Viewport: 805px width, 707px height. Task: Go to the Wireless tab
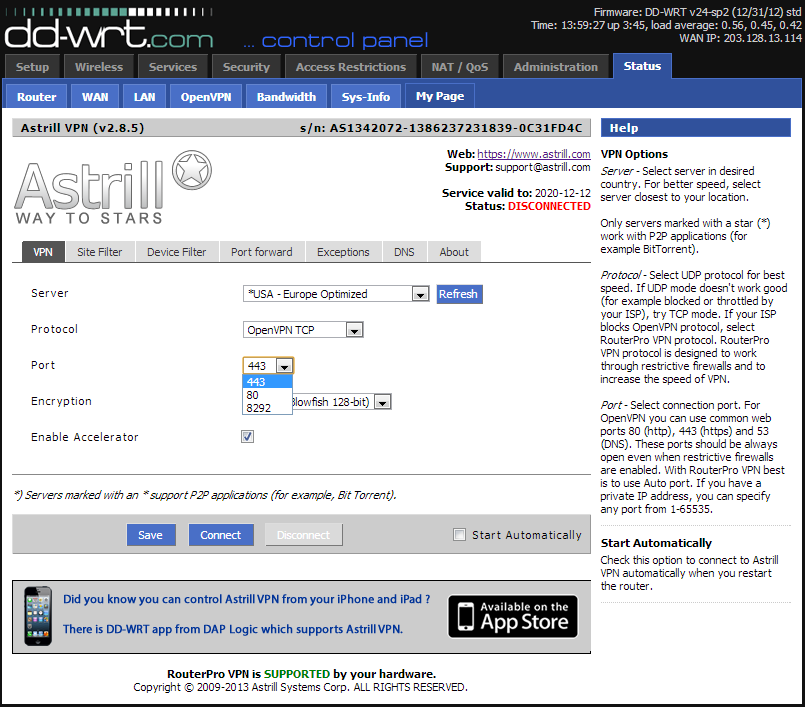99,67
